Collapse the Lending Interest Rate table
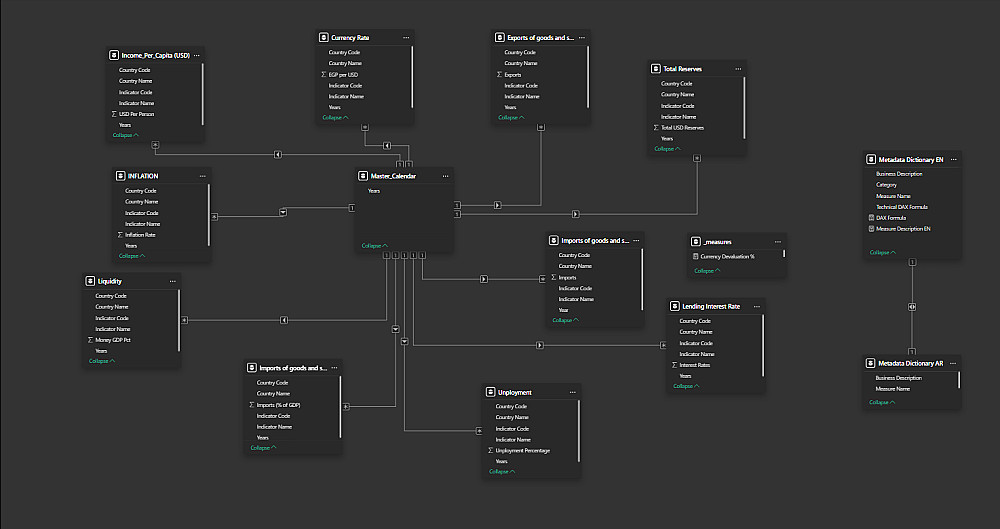This screenshot has width=1000, height=529. 686,386
